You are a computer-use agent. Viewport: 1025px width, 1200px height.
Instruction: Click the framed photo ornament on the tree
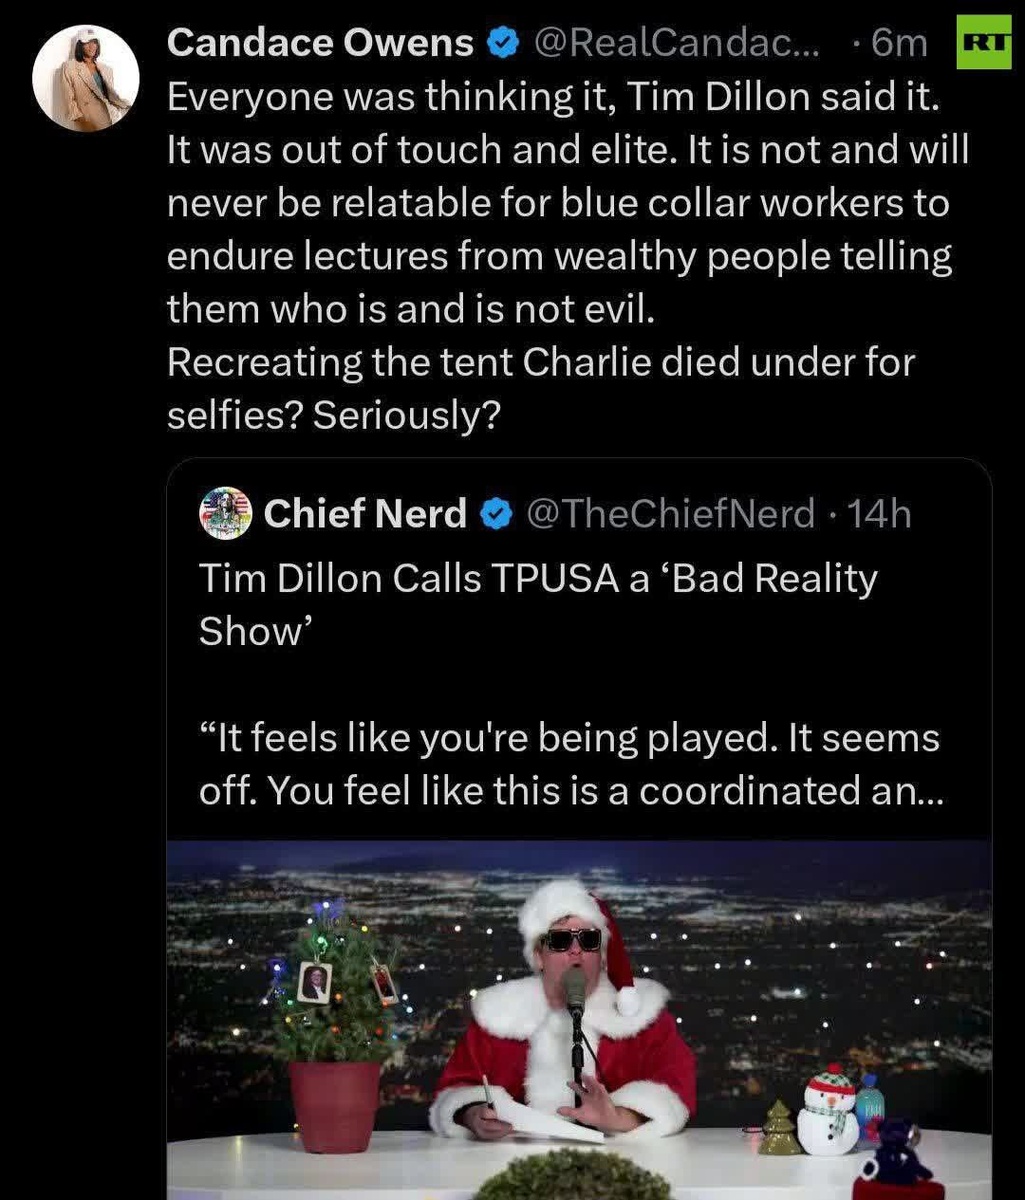(x=314, y=982)
